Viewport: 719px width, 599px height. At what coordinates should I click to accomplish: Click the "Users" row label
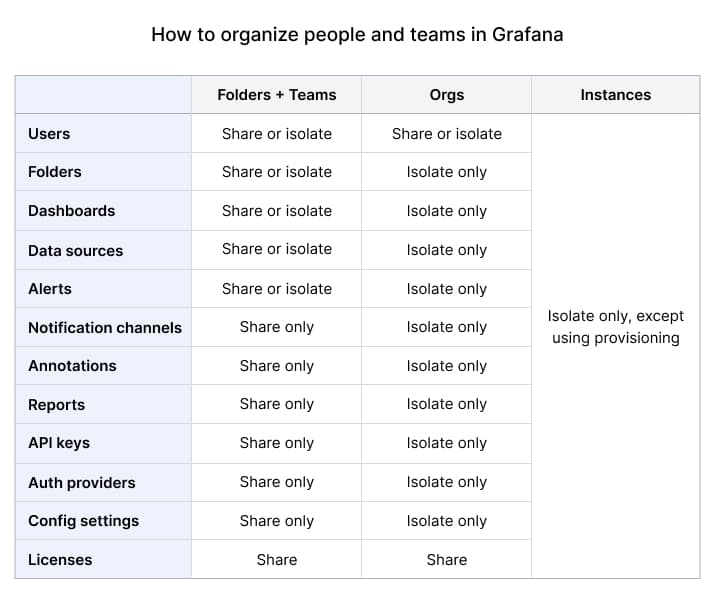pyautogui.click(x=49, y=134)
